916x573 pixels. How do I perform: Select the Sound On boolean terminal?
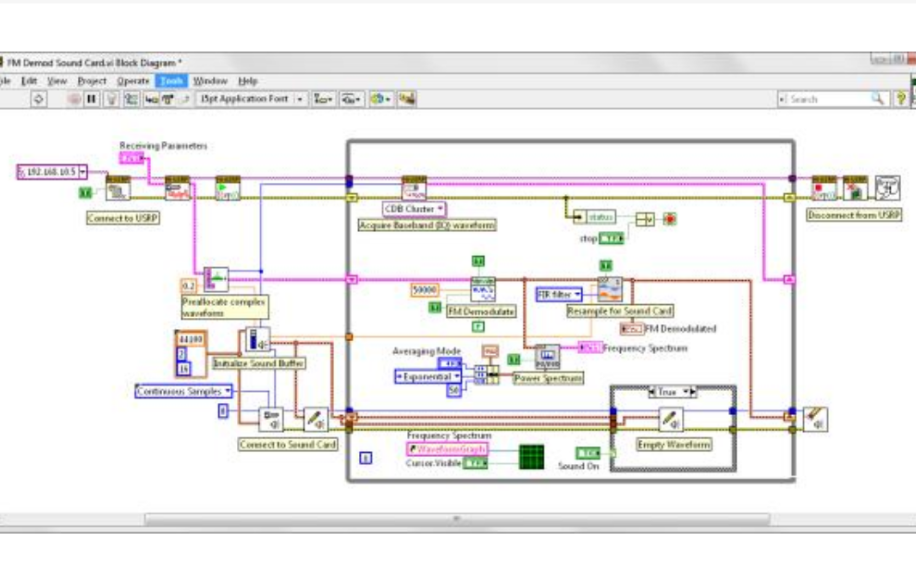[x=588, y=453]
